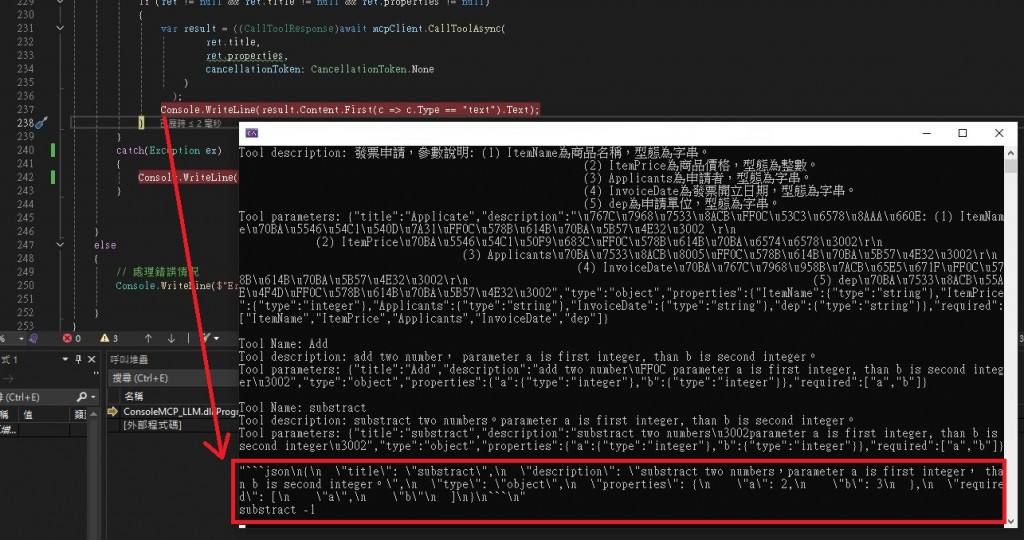The width and height of the screenshot is (1024, 540).
Task: Expand the watch panel toolbar overflow chevron
Action: click(x=96, y=375)
